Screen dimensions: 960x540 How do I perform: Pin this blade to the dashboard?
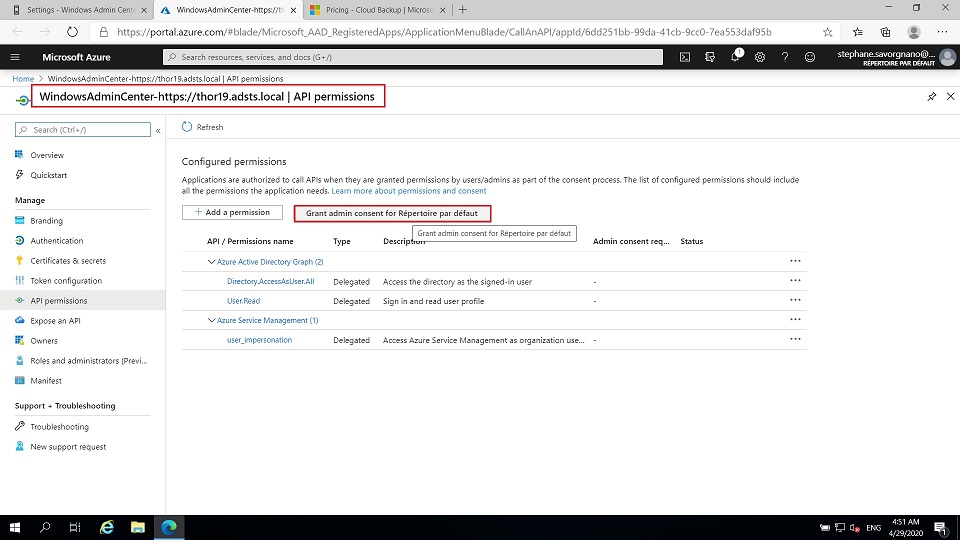click(x=931, y=97)
